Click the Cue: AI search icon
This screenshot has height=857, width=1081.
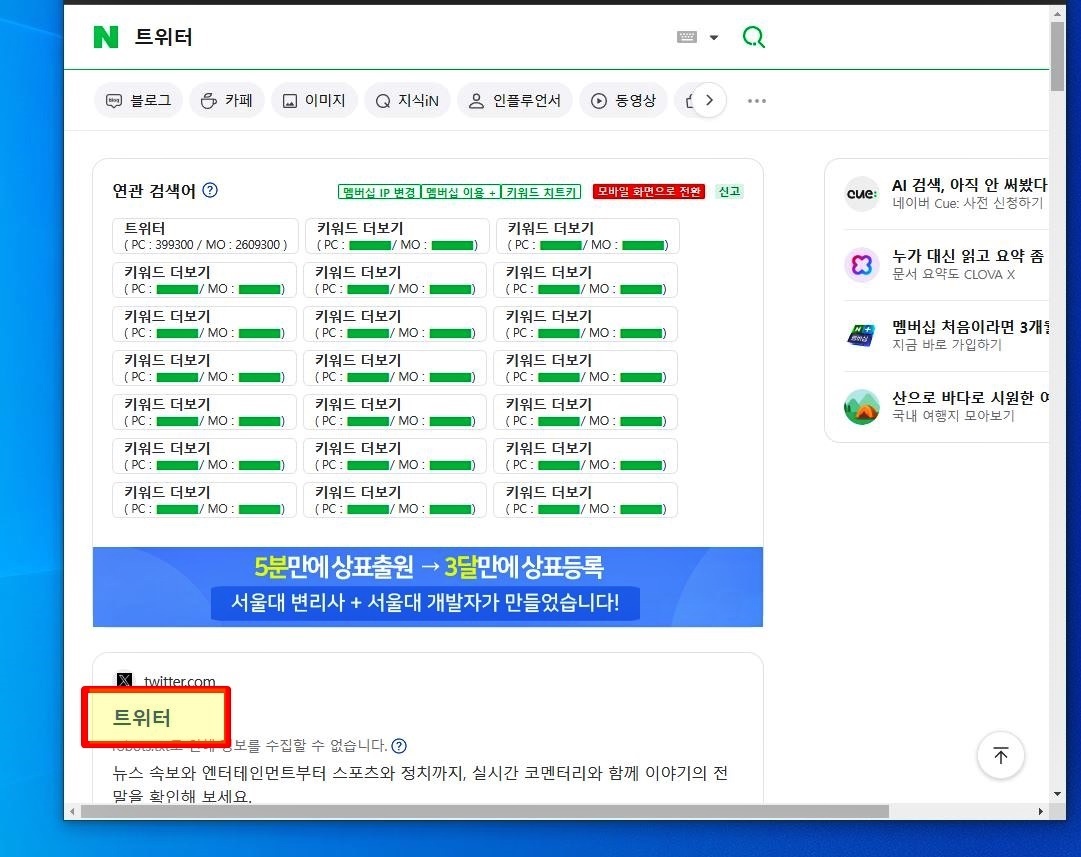tap(862, 194)
